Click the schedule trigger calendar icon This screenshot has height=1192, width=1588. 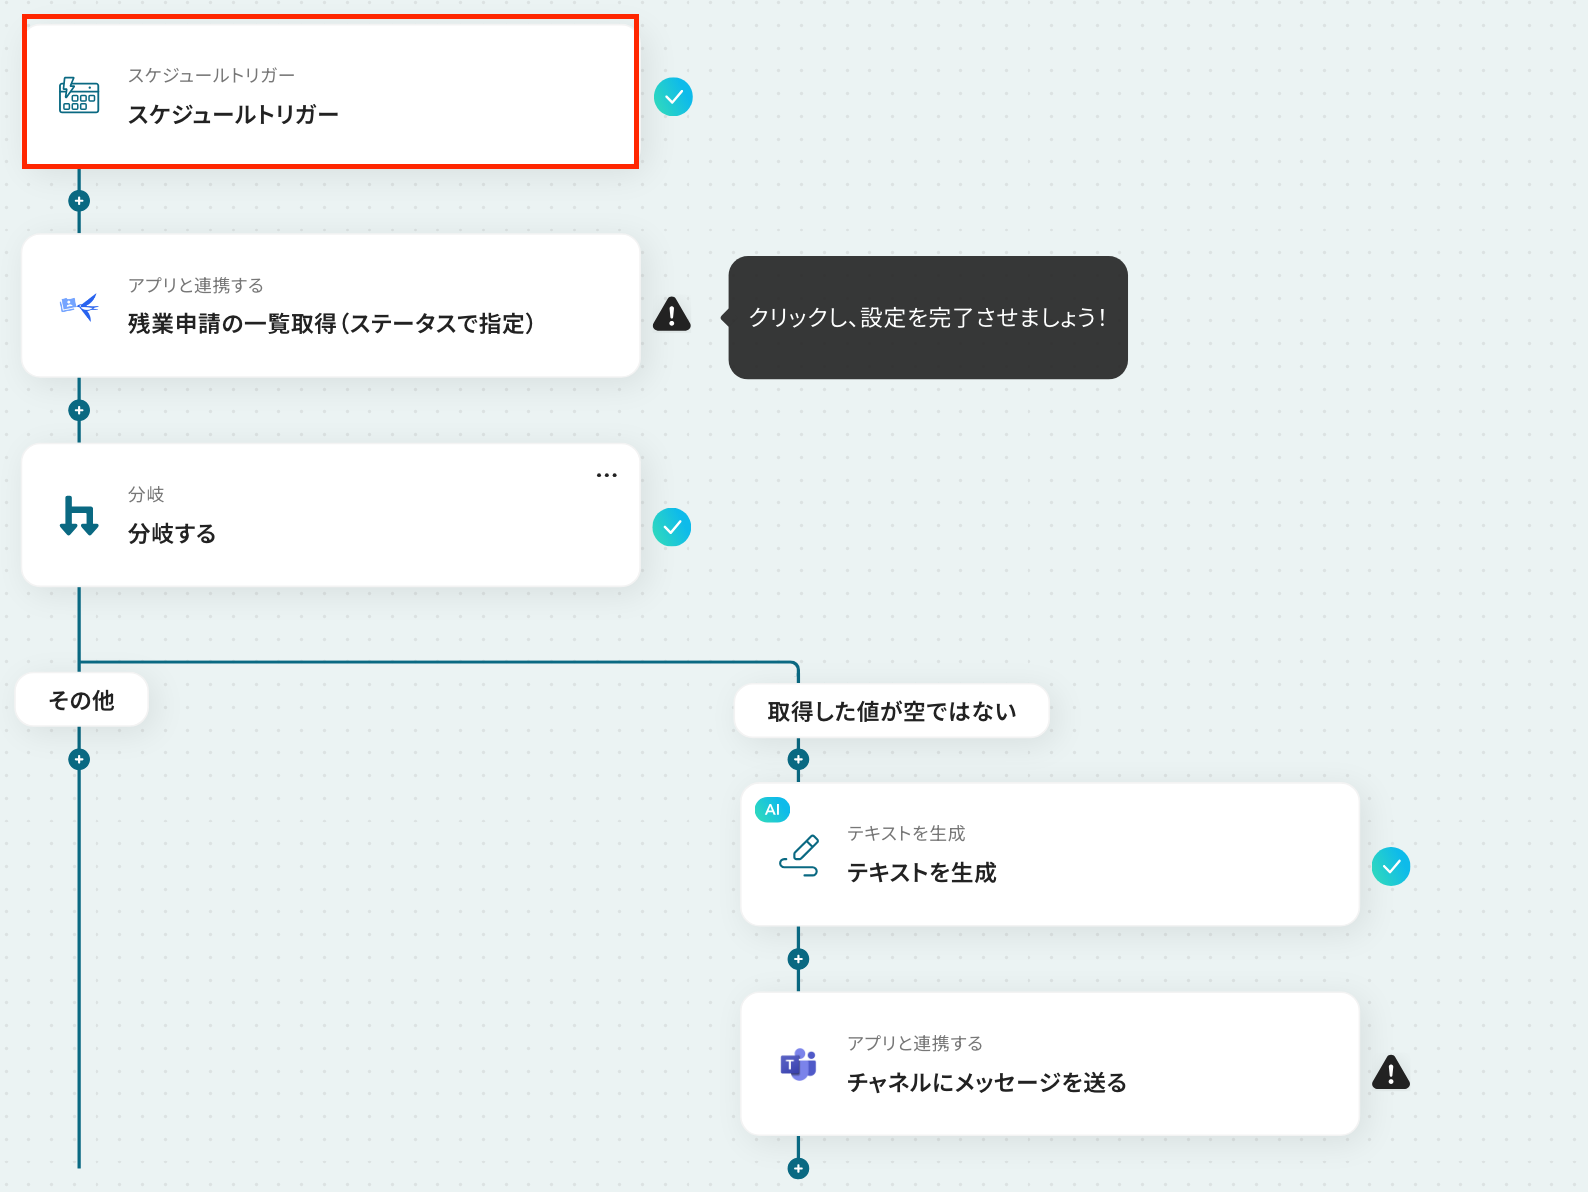[79, 95]
